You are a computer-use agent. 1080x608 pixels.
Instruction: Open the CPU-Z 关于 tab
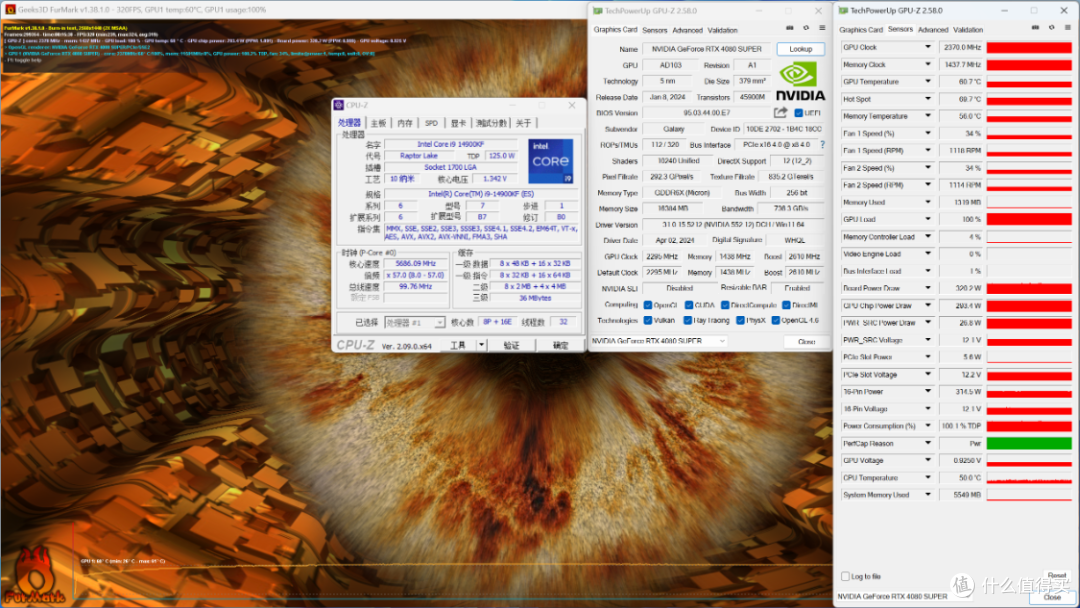click(x=523, y=123)
